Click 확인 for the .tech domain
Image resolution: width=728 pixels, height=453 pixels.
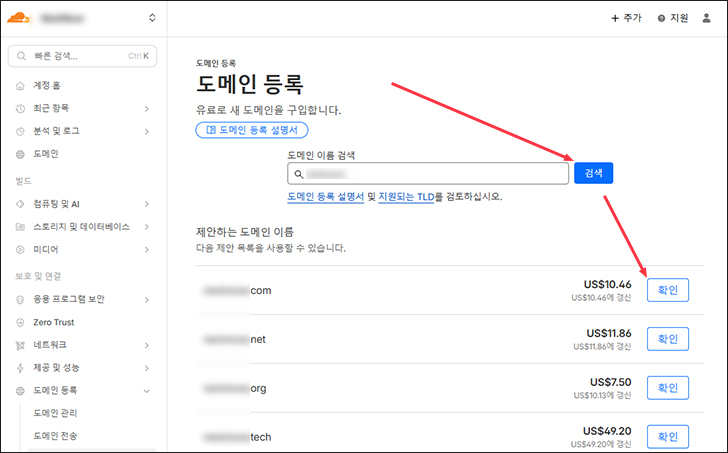(668, 436)
